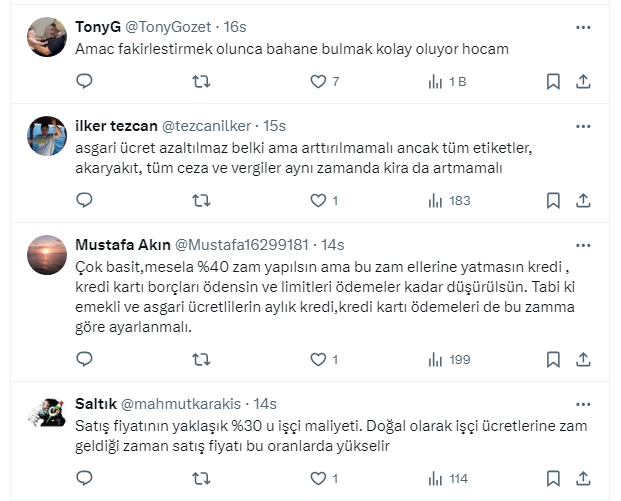Viewport: 621px width, 501px height.
Task: Reply to TonyG's tweet
Action: 84,82
